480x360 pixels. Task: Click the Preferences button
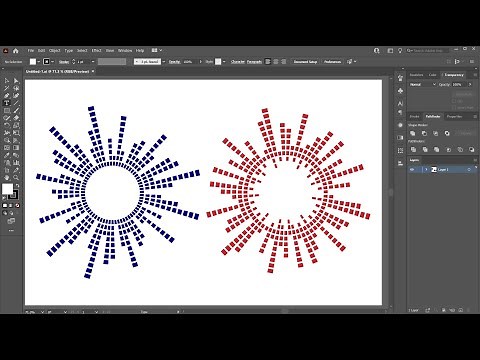[332, 62]
